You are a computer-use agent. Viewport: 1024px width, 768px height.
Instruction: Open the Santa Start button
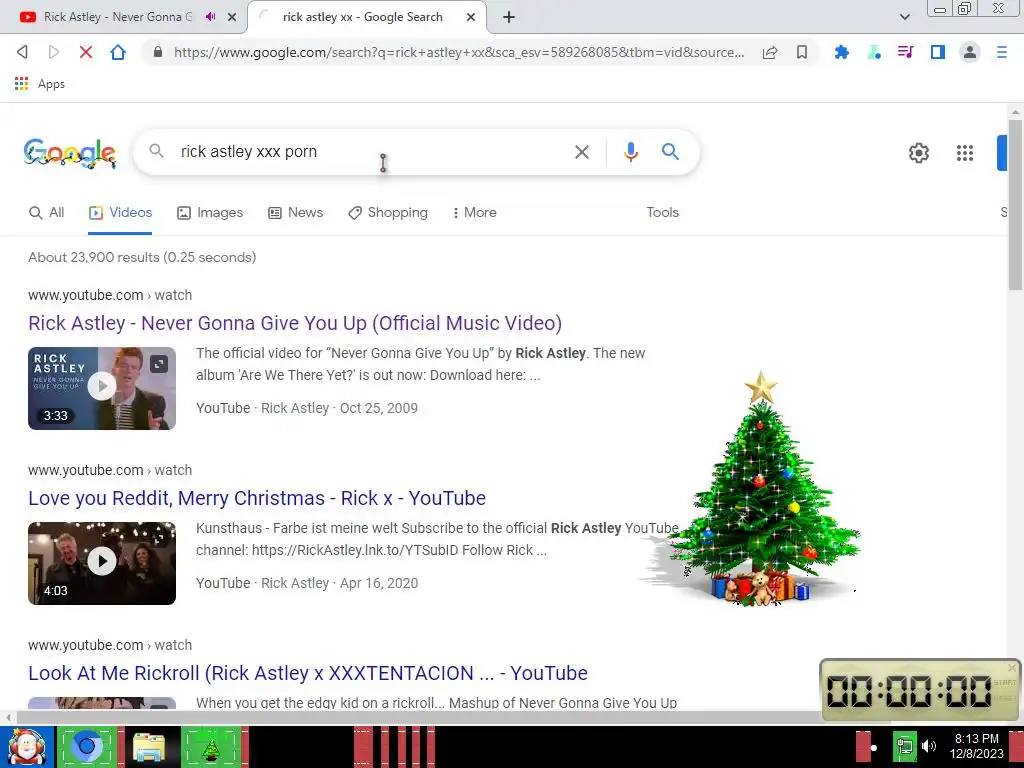27,747
